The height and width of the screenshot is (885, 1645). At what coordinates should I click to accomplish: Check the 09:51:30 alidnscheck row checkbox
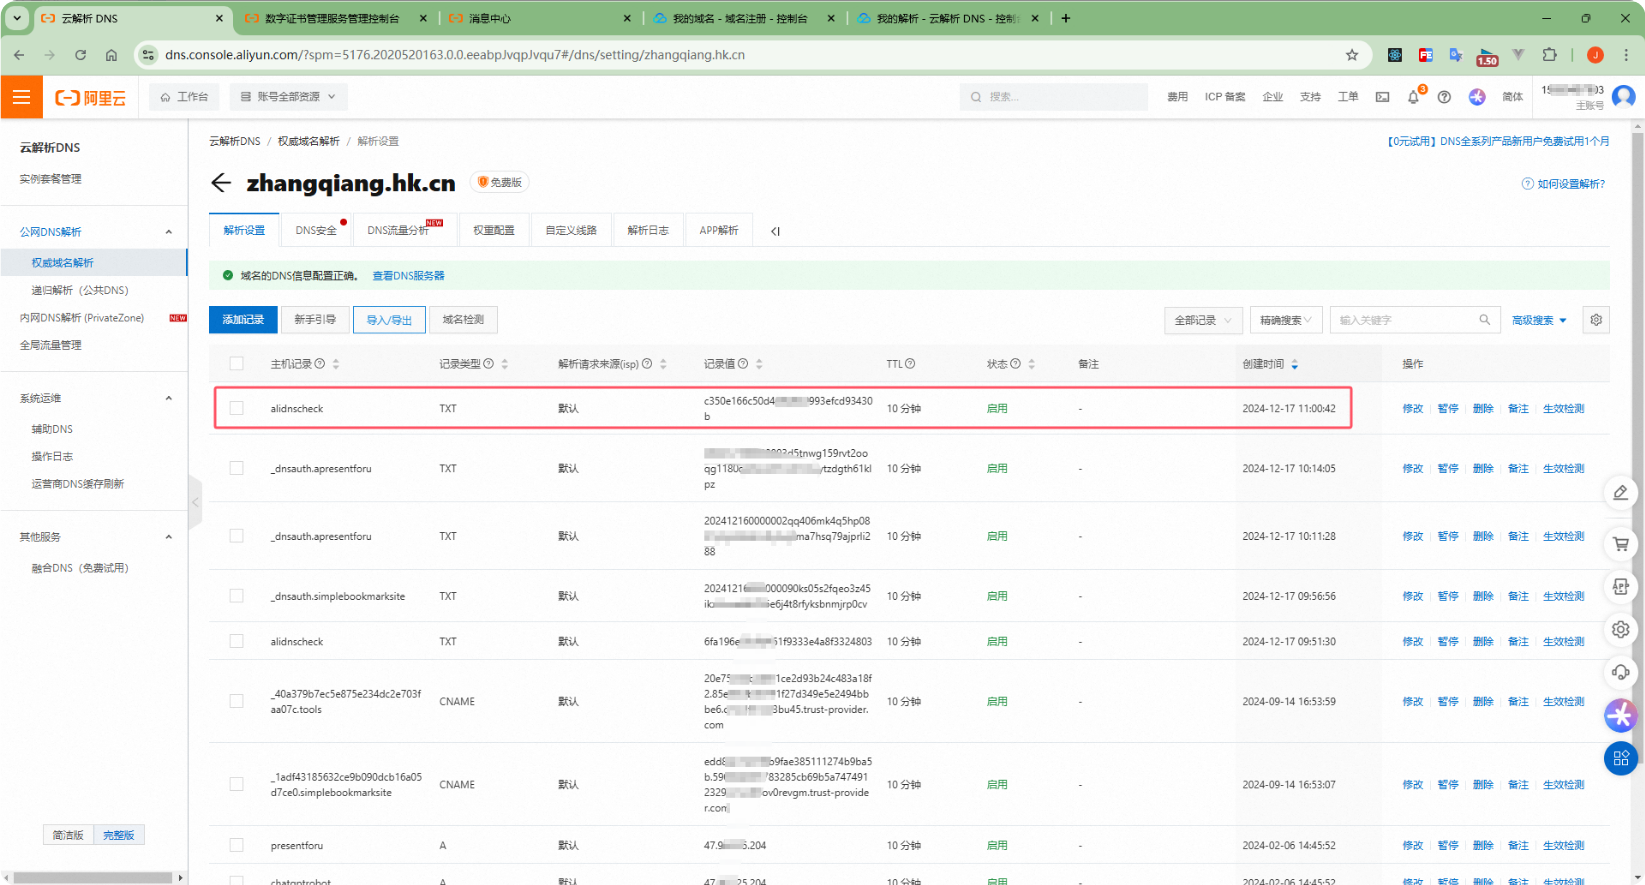[x=236, y=641]
